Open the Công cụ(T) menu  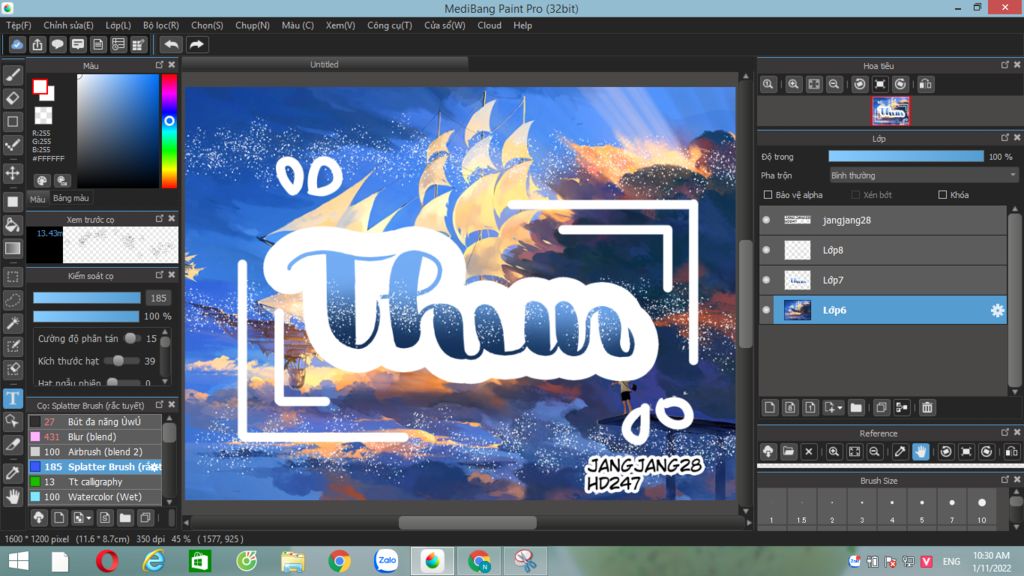point(389,25)
